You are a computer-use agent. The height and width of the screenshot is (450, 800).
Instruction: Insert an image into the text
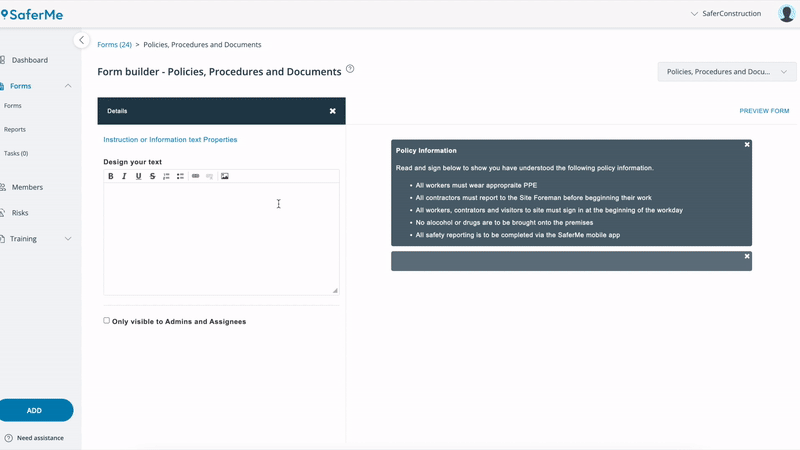click(225, 176)
